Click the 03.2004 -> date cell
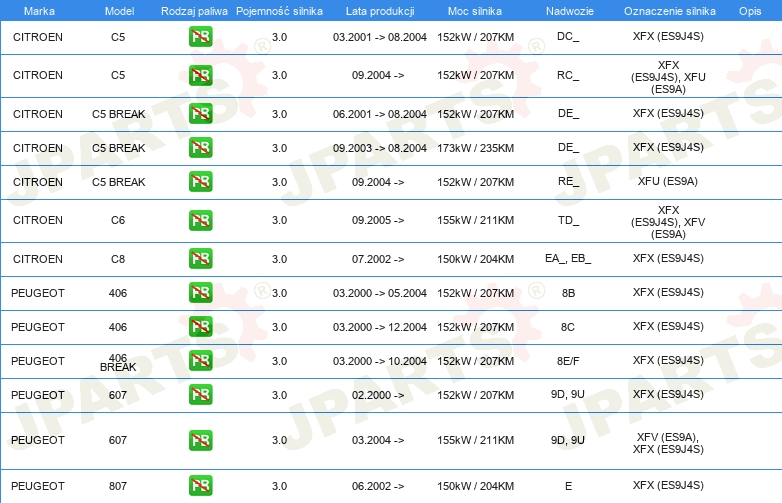Viewport: 782px width, 503px height. click(378, 440)
